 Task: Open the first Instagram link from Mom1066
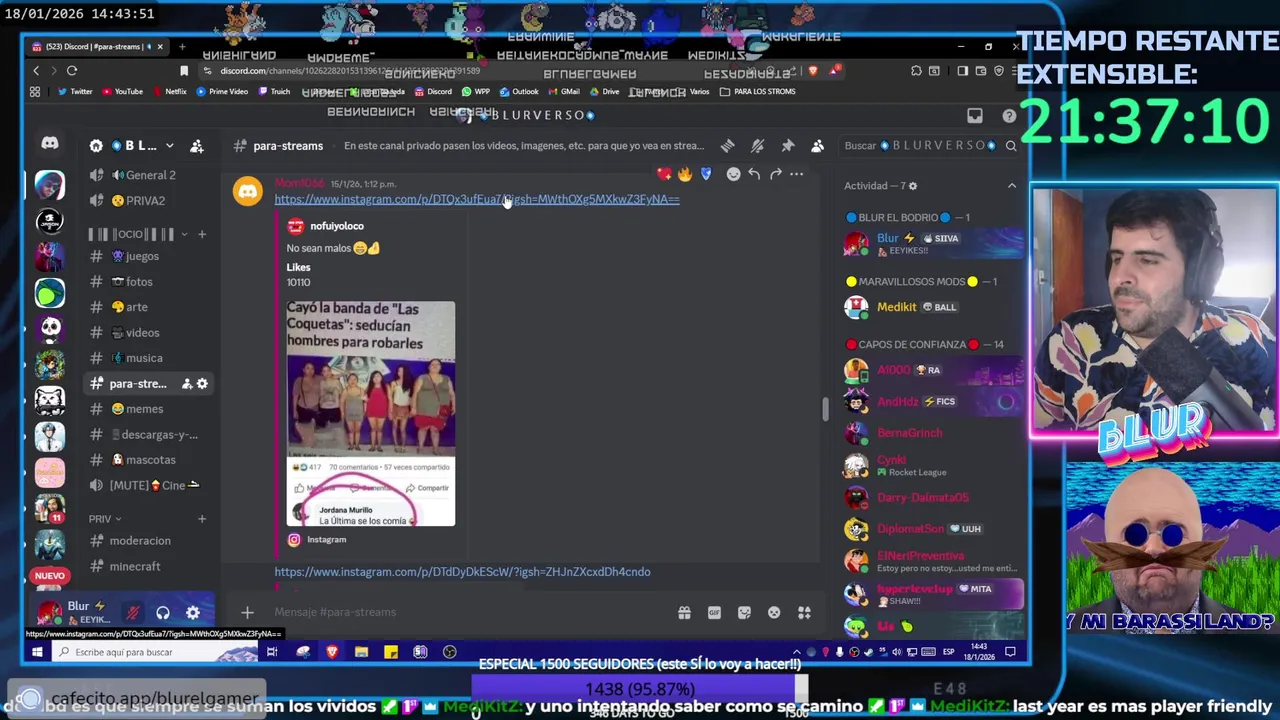coord(477,199)
